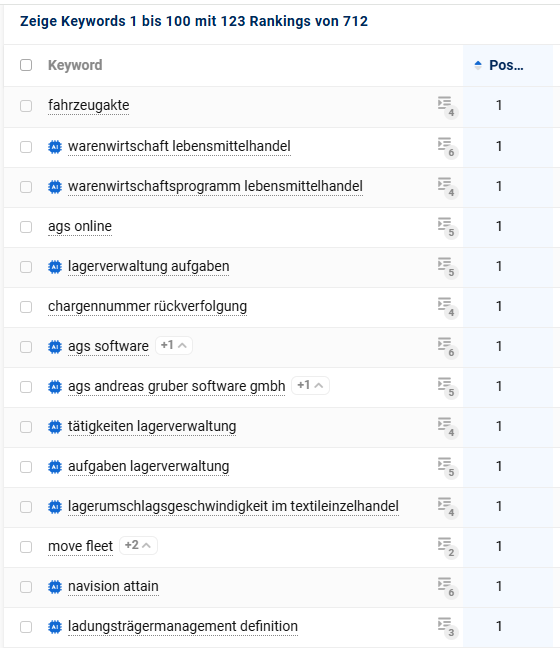560x648 pixels.
Task: Click AI badge next to lagerumschlagsgeschwindigkeit im textileinzelhandel
Action: pos(55,507)
